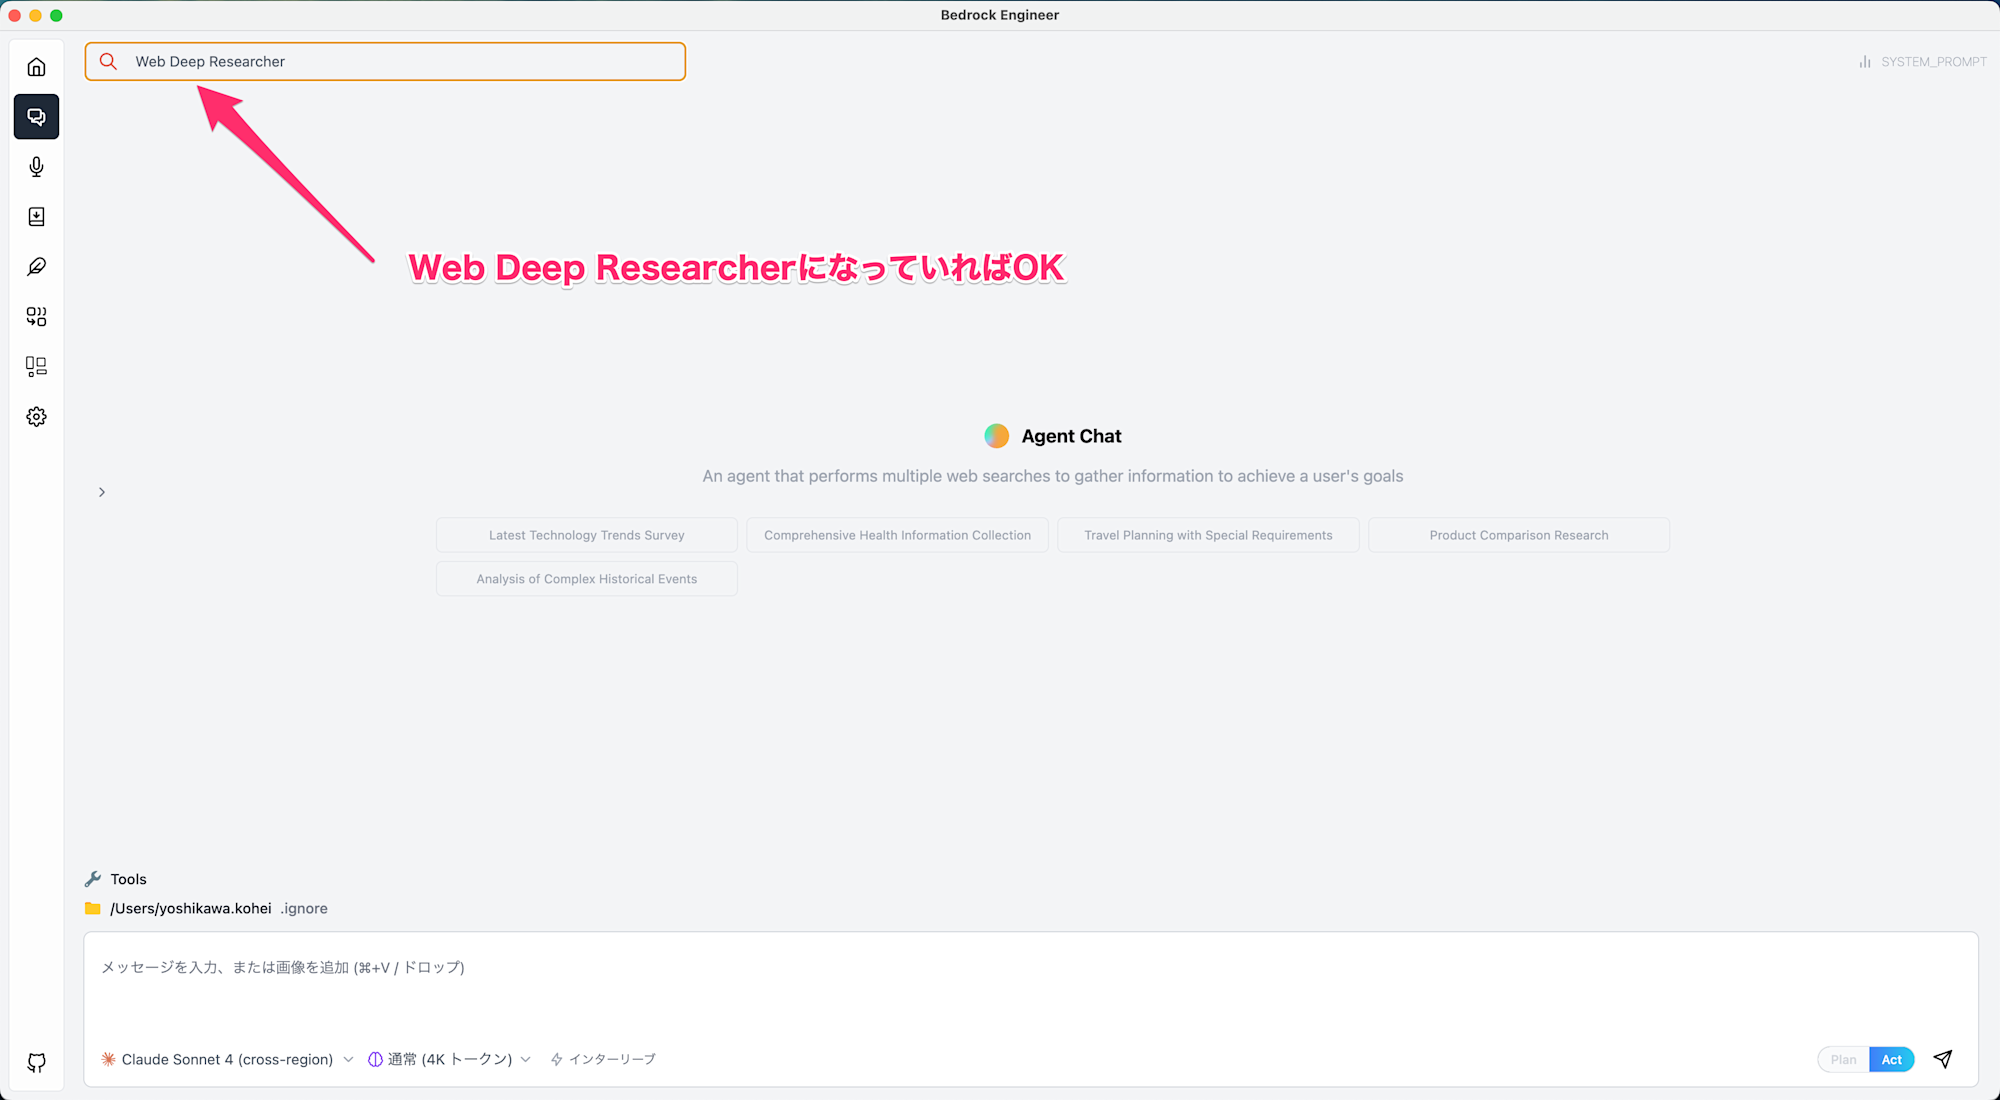Switch to Plan mode
Screen dimensions: 2000x1100
1843,1060
